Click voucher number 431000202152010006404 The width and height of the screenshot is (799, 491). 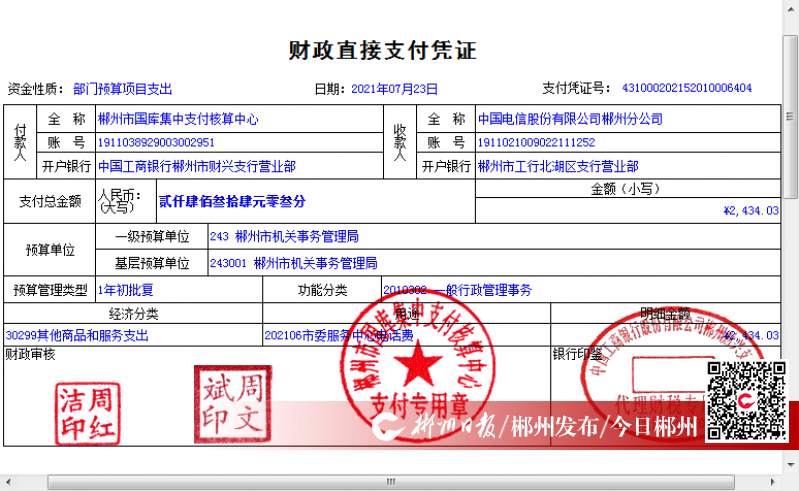(x=686, y=88)
